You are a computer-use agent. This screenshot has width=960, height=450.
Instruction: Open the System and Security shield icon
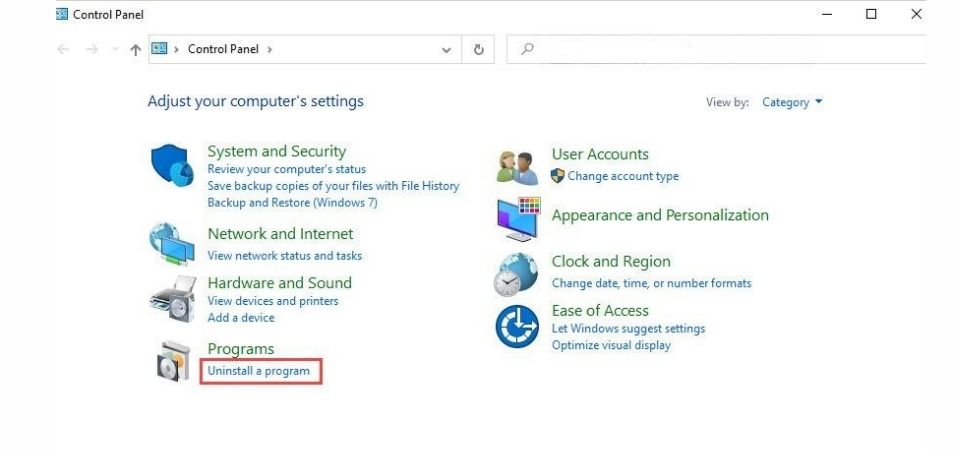coord(172,165)
